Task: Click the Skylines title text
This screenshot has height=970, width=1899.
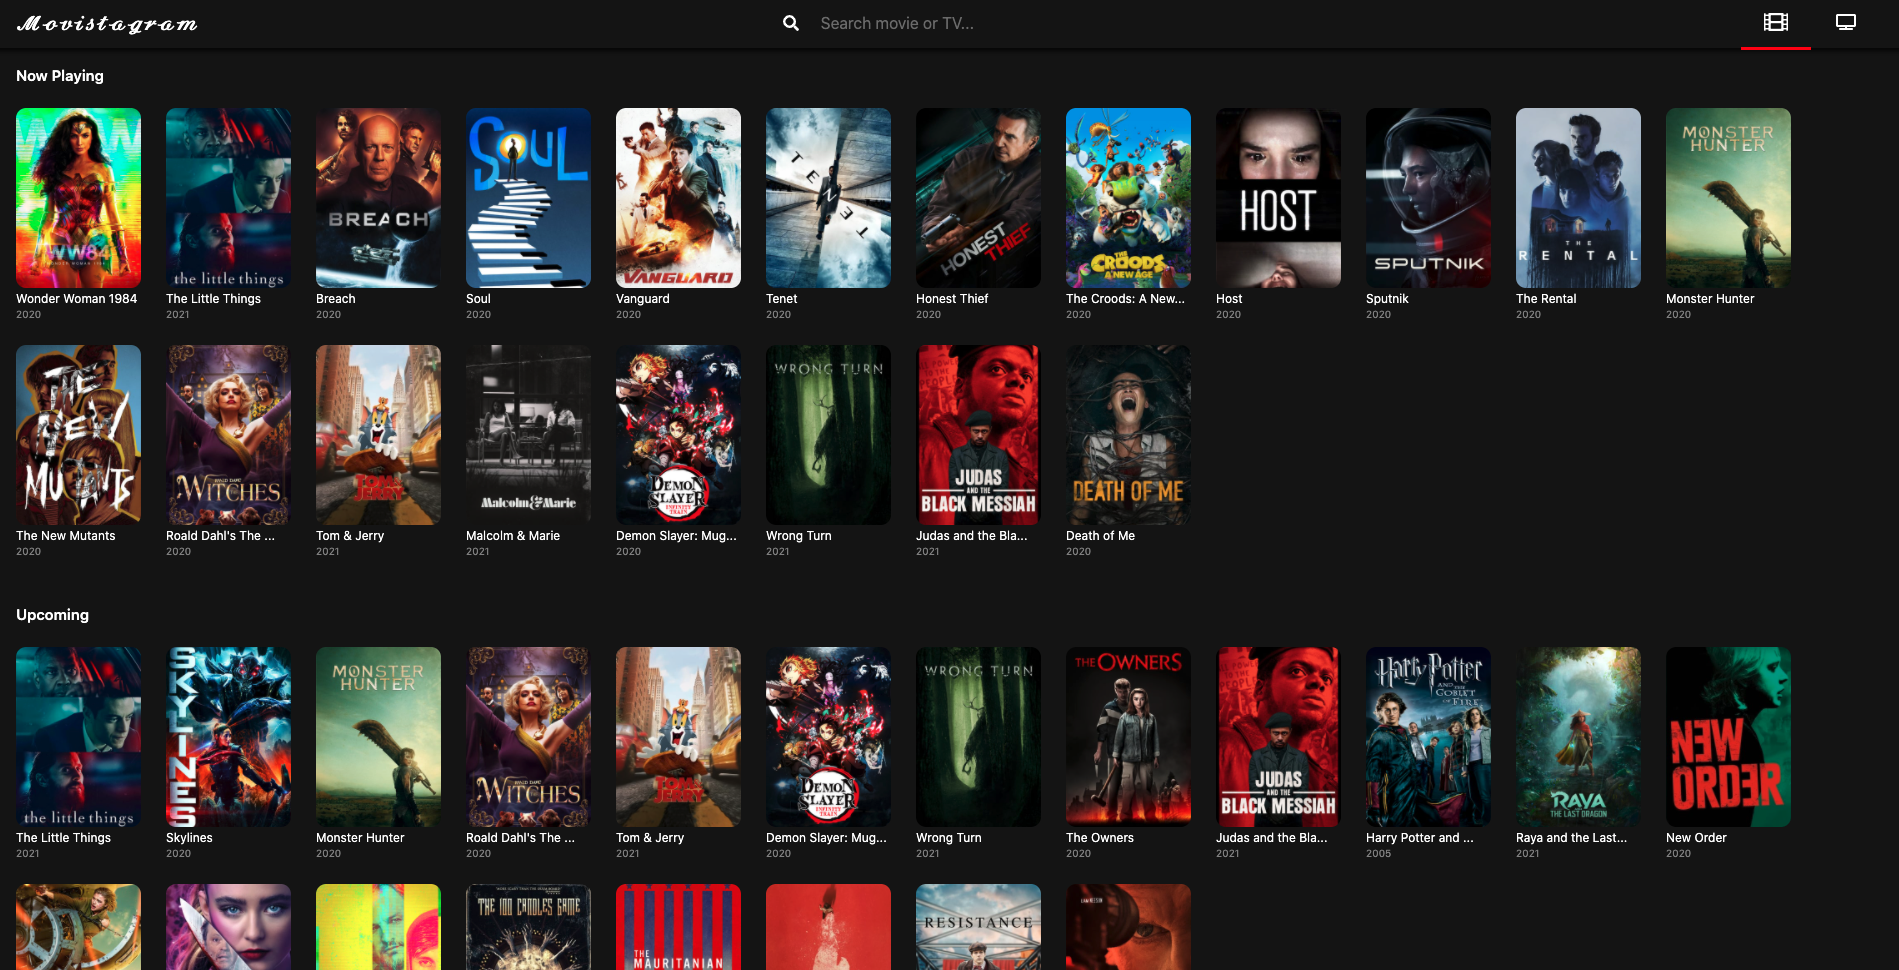Action: tap(189, 838)
